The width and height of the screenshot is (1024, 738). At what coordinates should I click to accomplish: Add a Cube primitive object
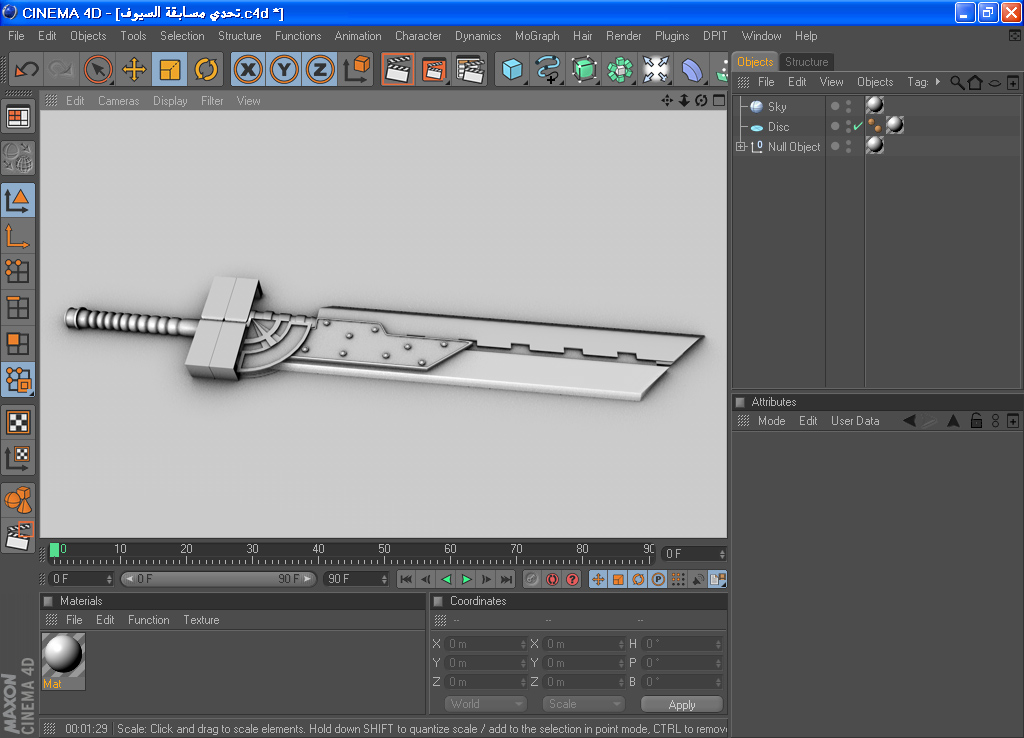click(512, 69)
